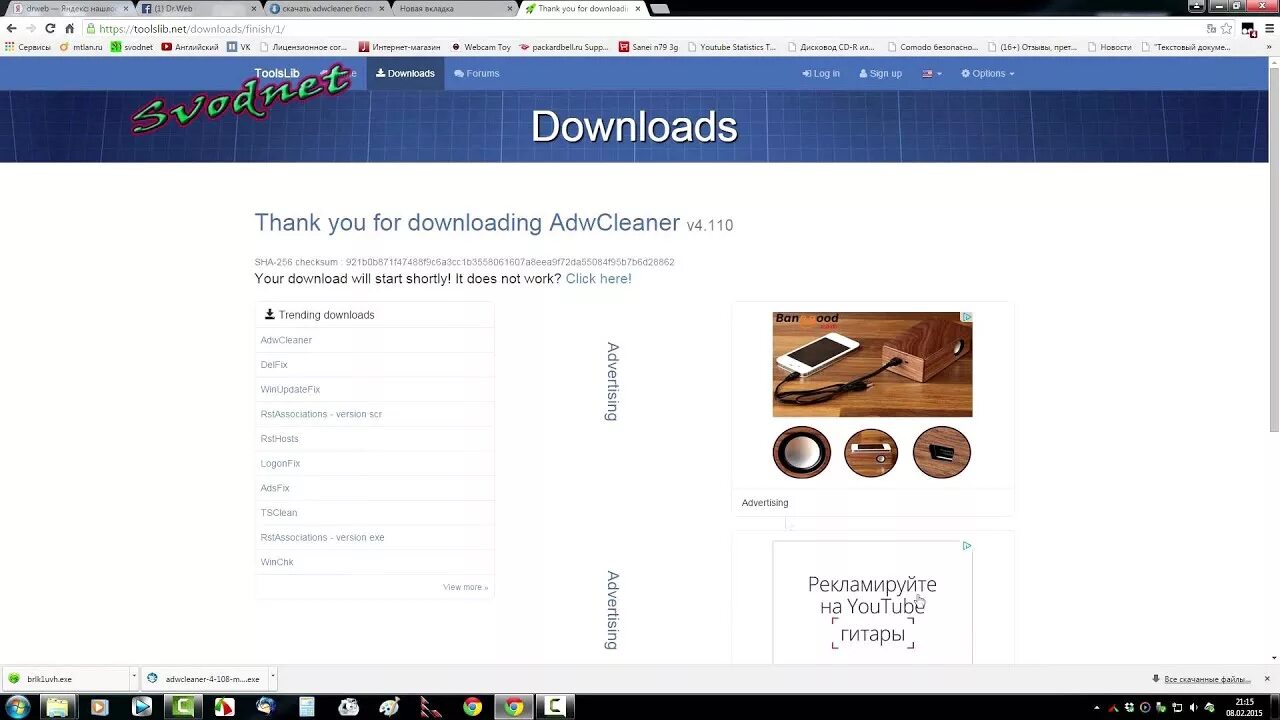The height and width of the screenshot is (720, 1280).
Task: Click the Log in link
Action: [x=821, y=73]
